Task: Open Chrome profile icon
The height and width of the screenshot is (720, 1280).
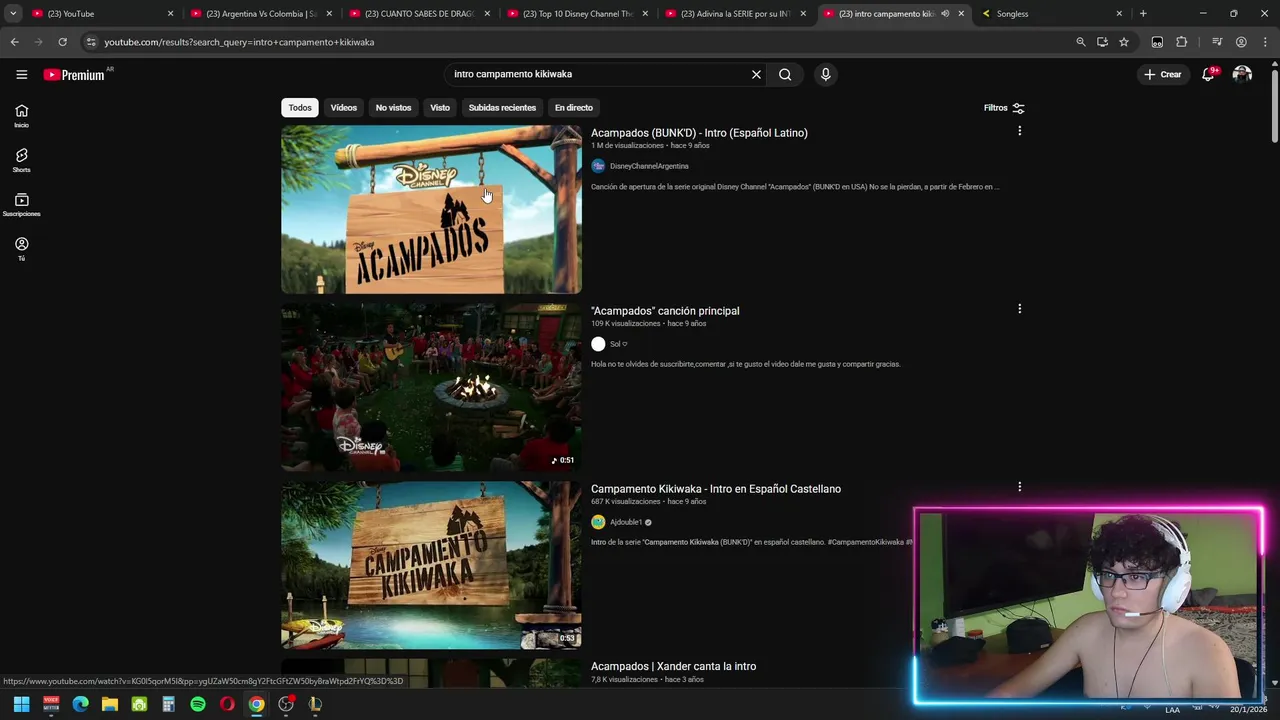Action: click(x=1241, y=42)
